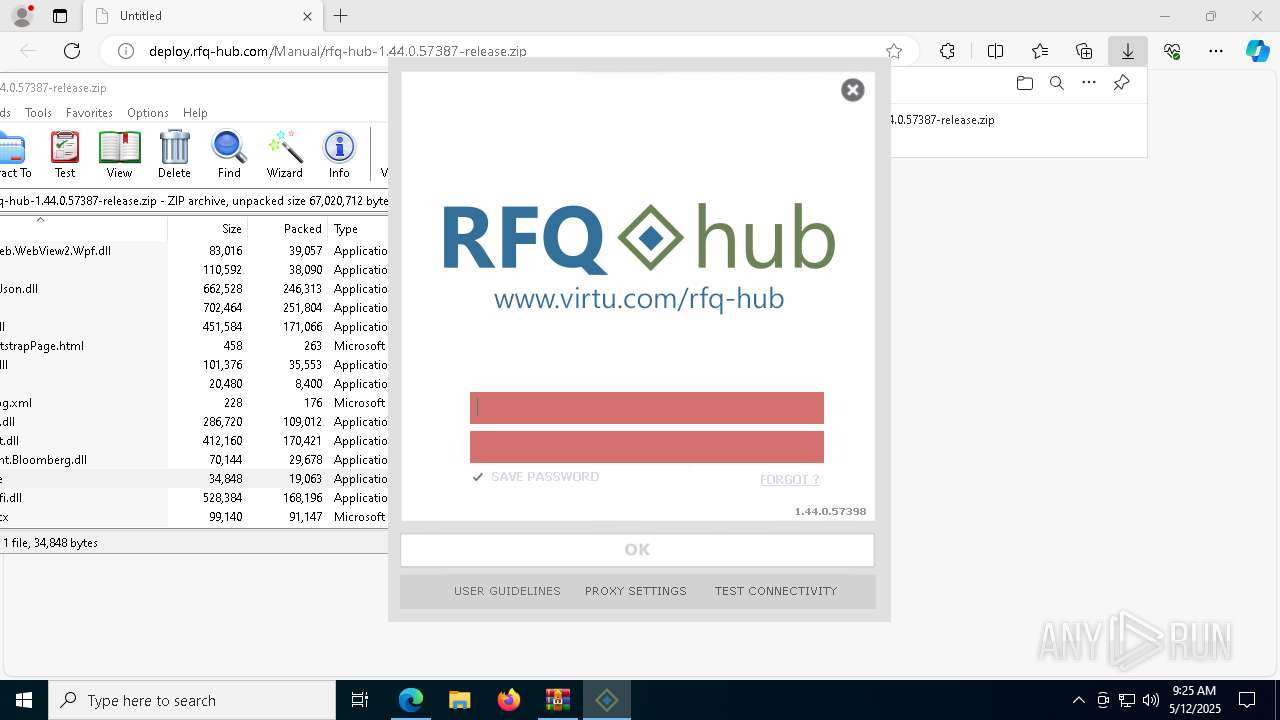The height and width of the screenshot is (720, 1280).
Task: Open downloads folder icon in downloads panel
Action: coord(1024,83)
